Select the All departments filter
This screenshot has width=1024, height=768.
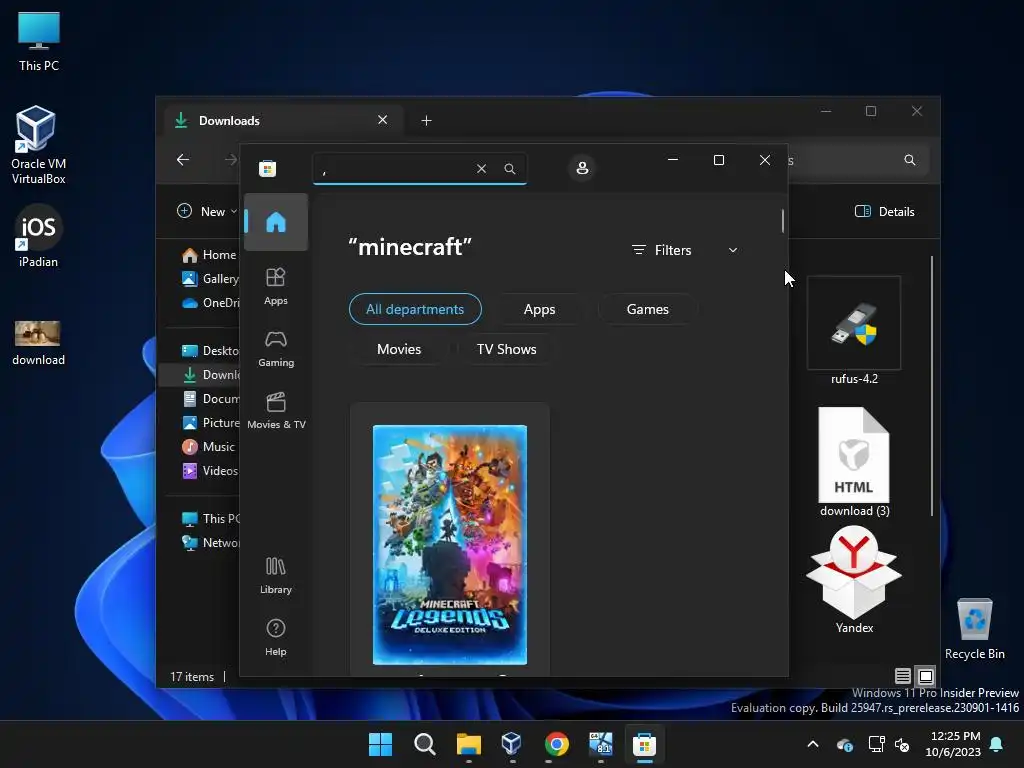tap(415, 309)
